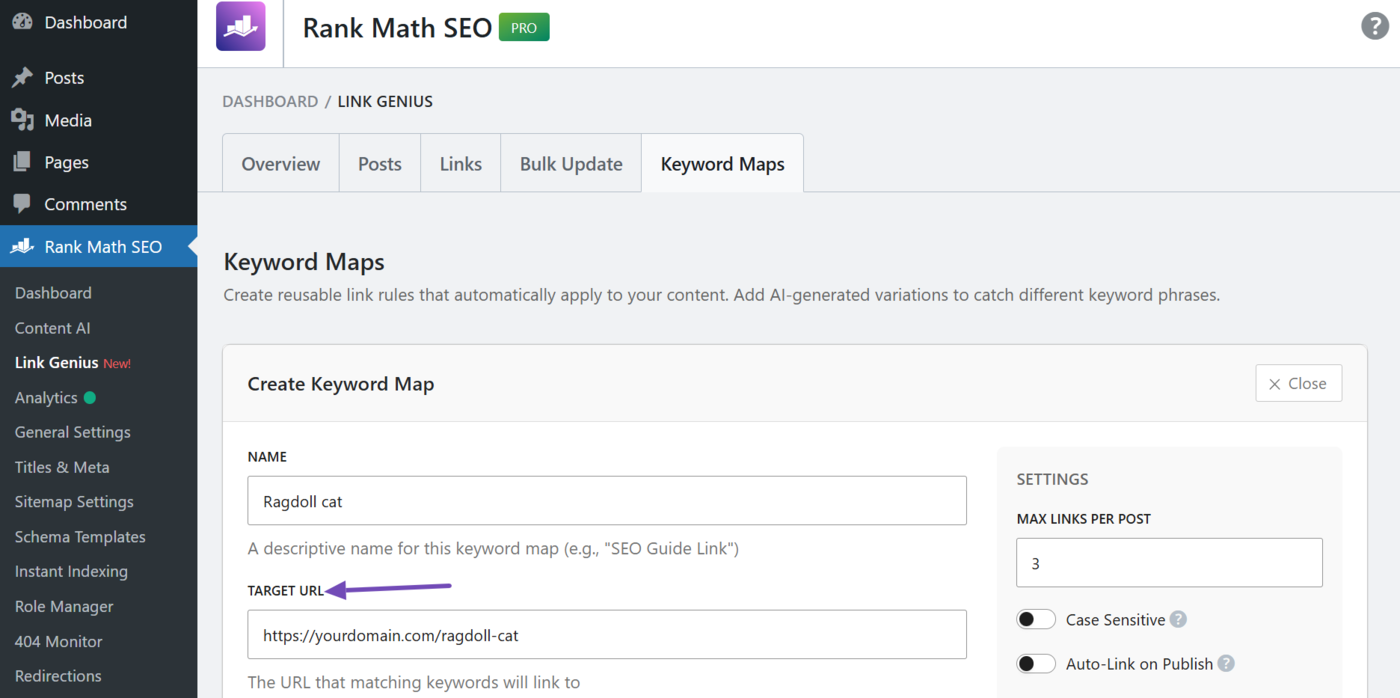Click the MAX LINKS PER POST label
The height and width of the screenshot is (698, 1400).
[x=1083, y=519]
